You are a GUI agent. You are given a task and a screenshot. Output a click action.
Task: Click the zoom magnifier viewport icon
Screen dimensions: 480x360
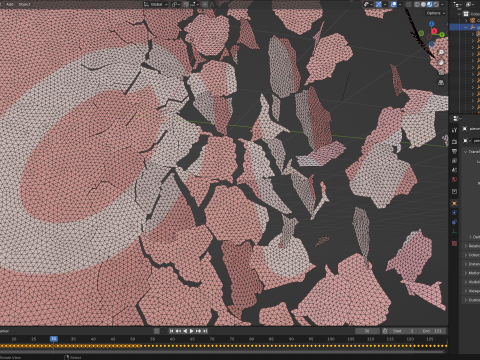(x=441, y=52)
